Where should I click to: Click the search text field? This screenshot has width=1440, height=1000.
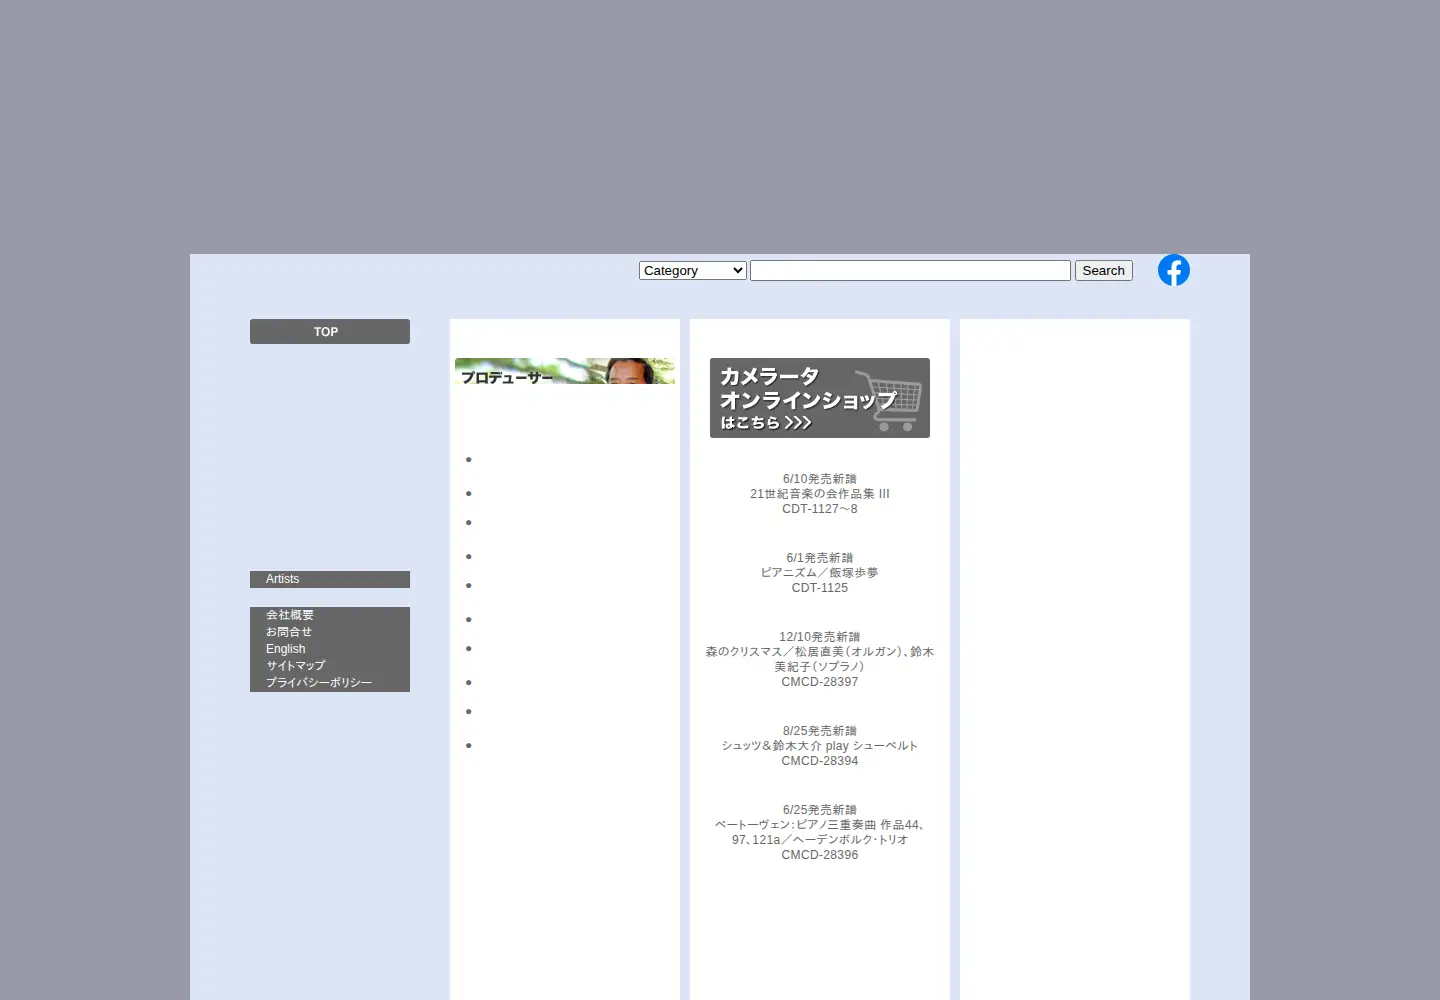coord(910,271)
